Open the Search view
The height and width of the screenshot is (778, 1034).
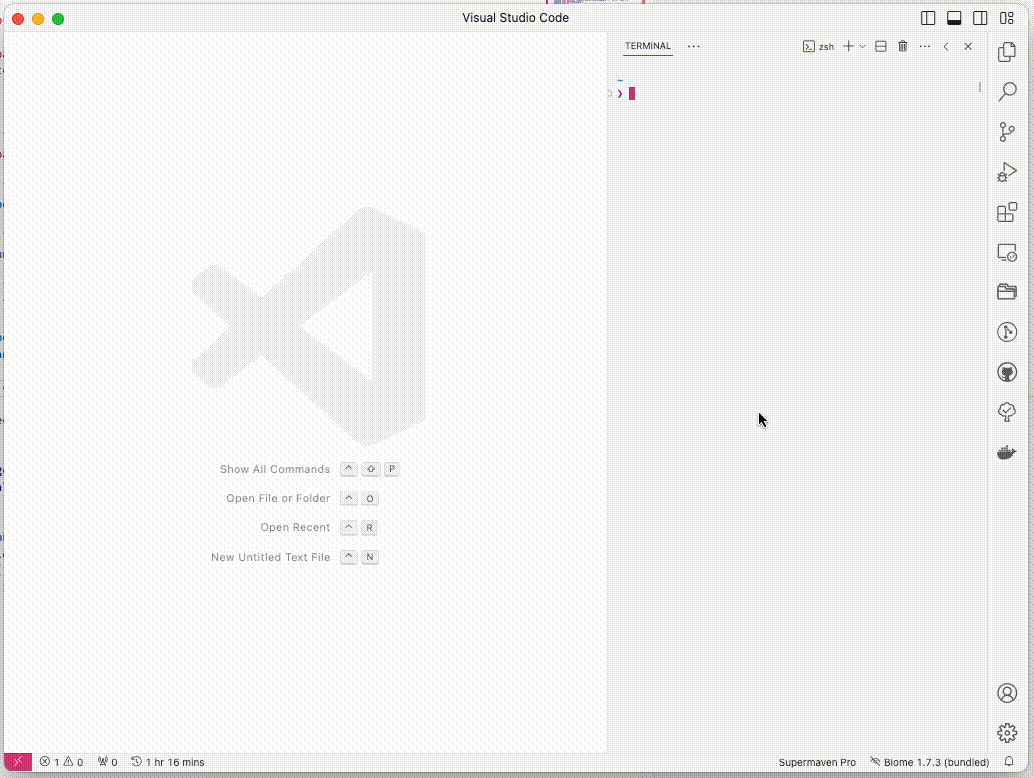pos(1007,91)
